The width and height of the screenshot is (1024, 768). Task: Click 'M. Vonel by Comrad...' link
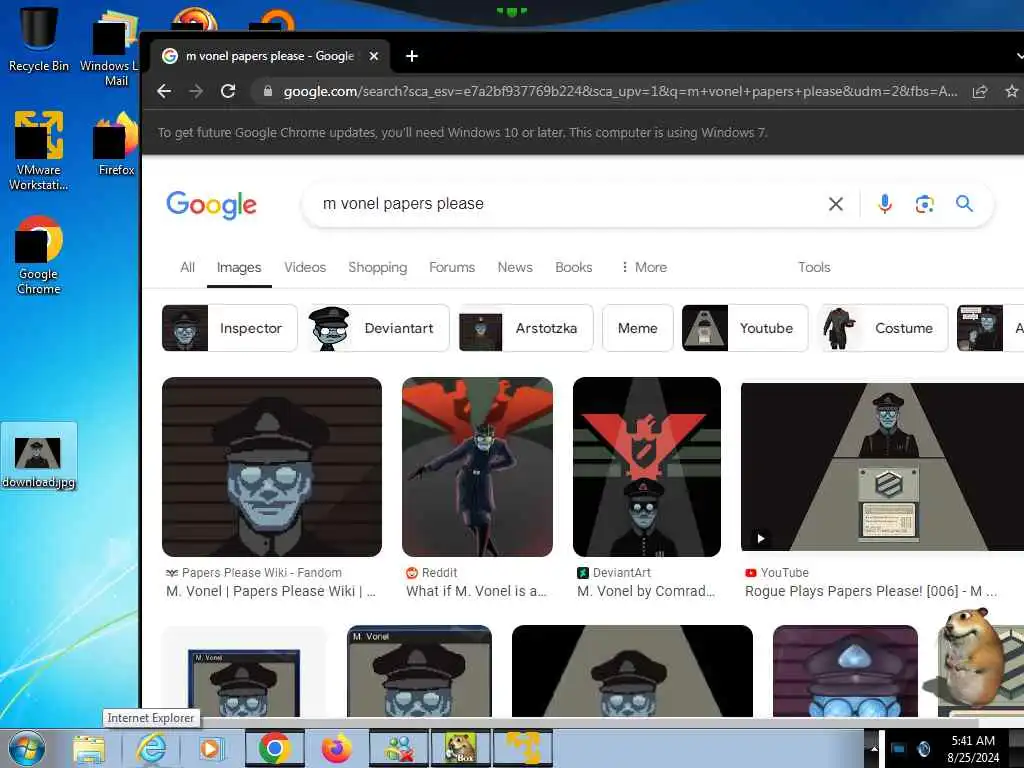pyautogui.click(x=646, y=591)
